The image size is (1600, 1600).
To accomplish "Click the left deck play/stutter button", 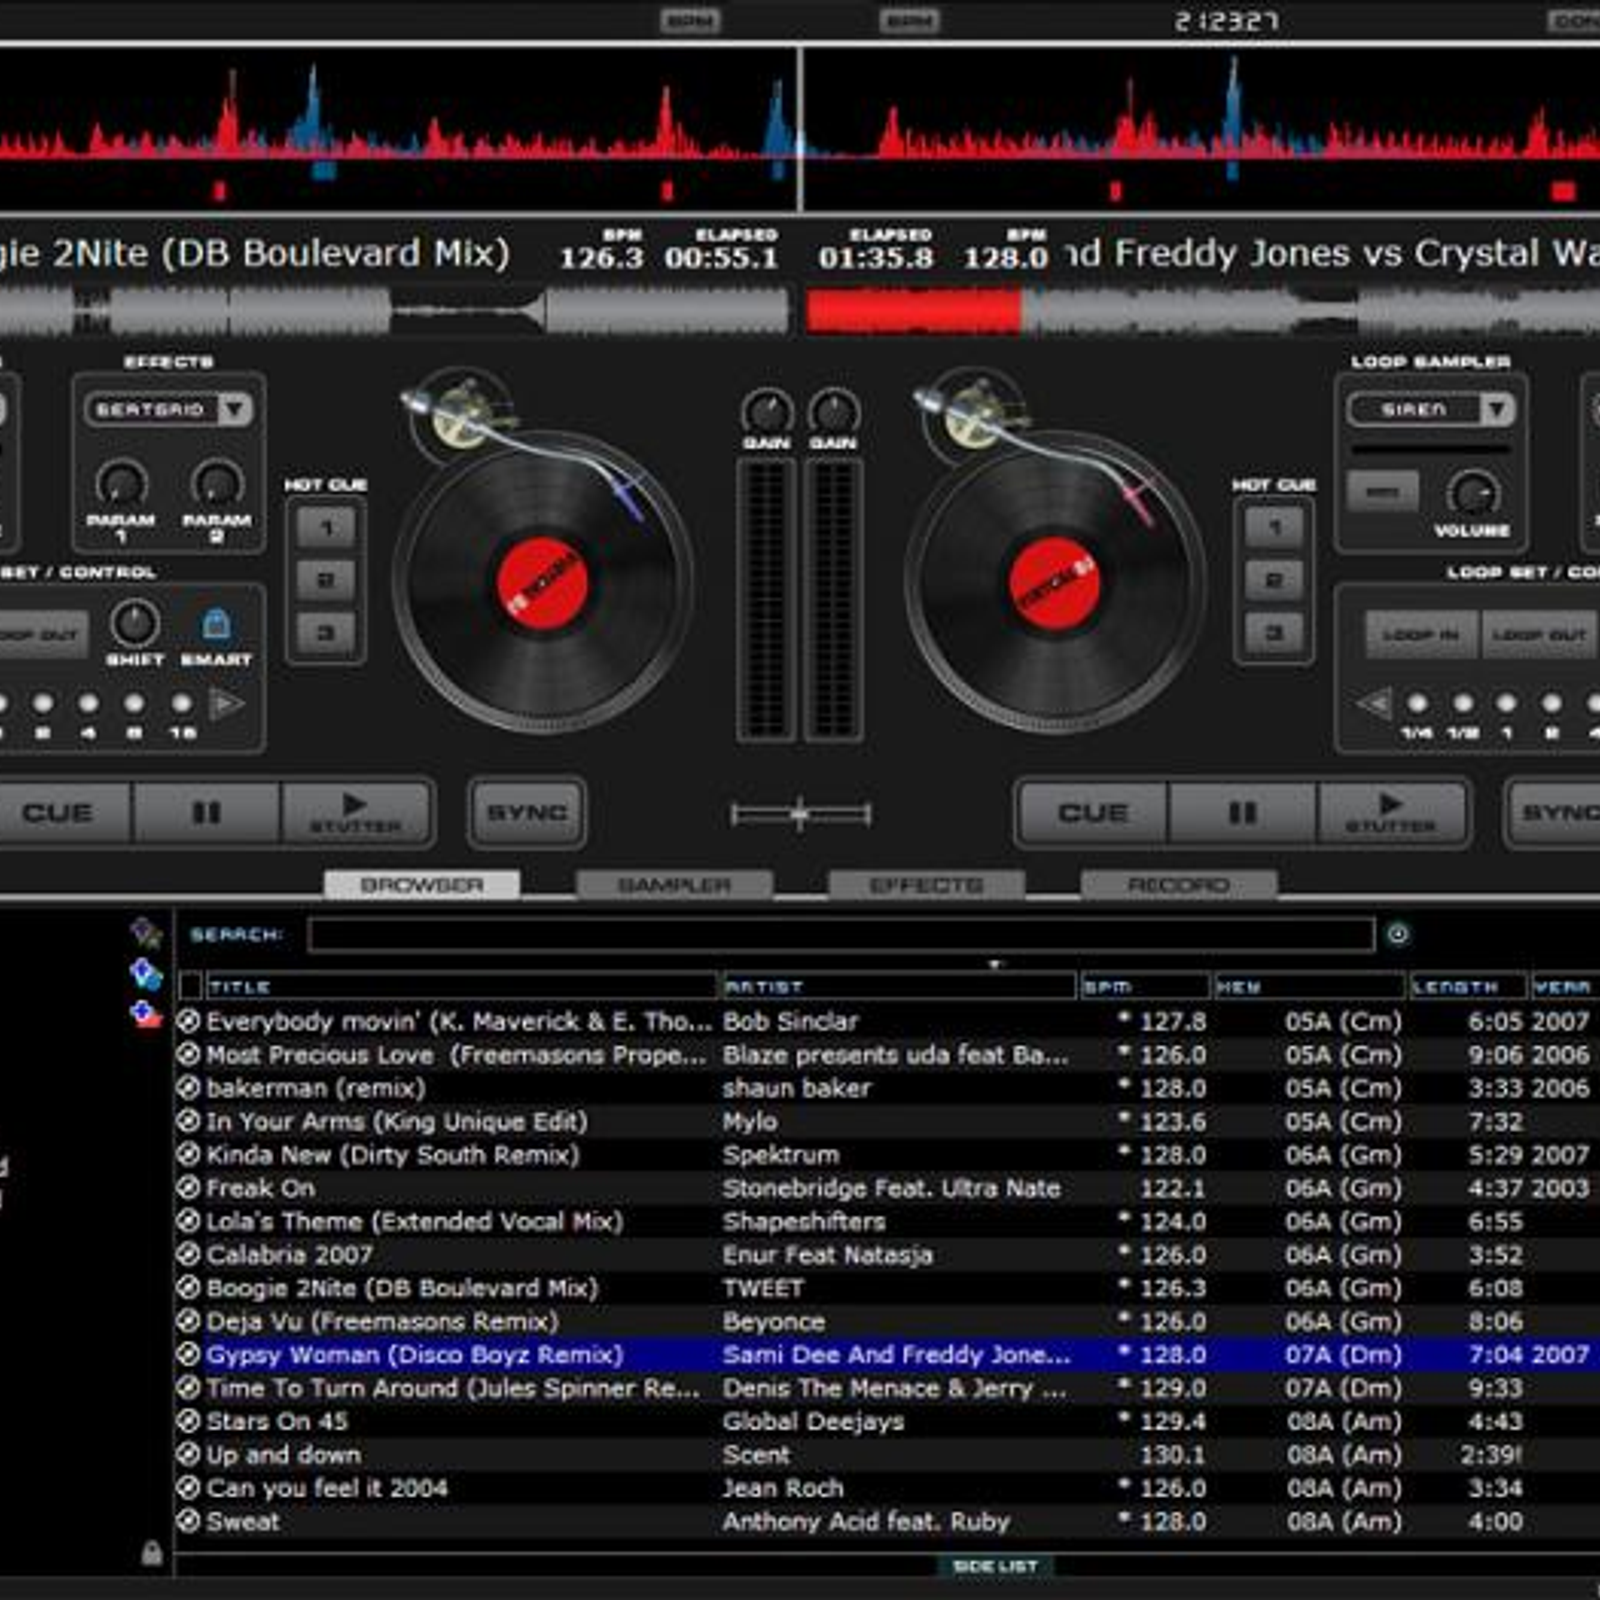I will [355, 812].
